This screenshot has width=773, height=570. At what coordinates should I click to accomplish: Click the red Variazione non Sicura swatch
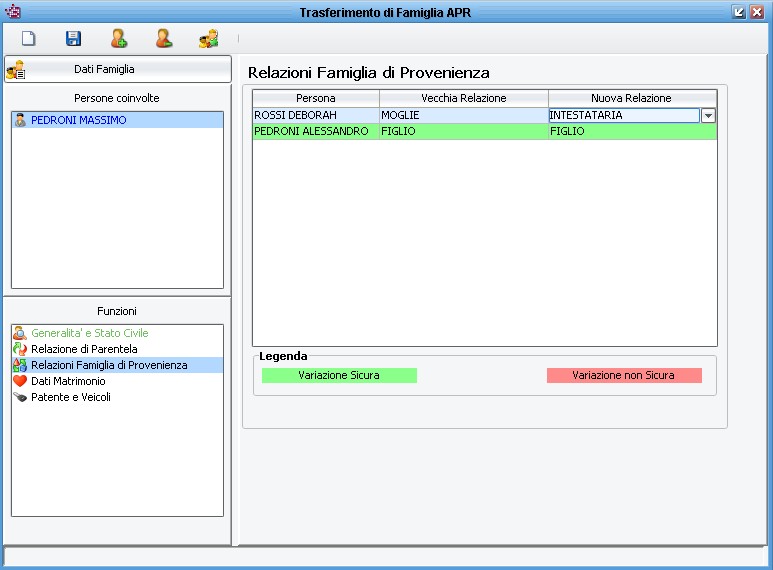pos(624,375)
